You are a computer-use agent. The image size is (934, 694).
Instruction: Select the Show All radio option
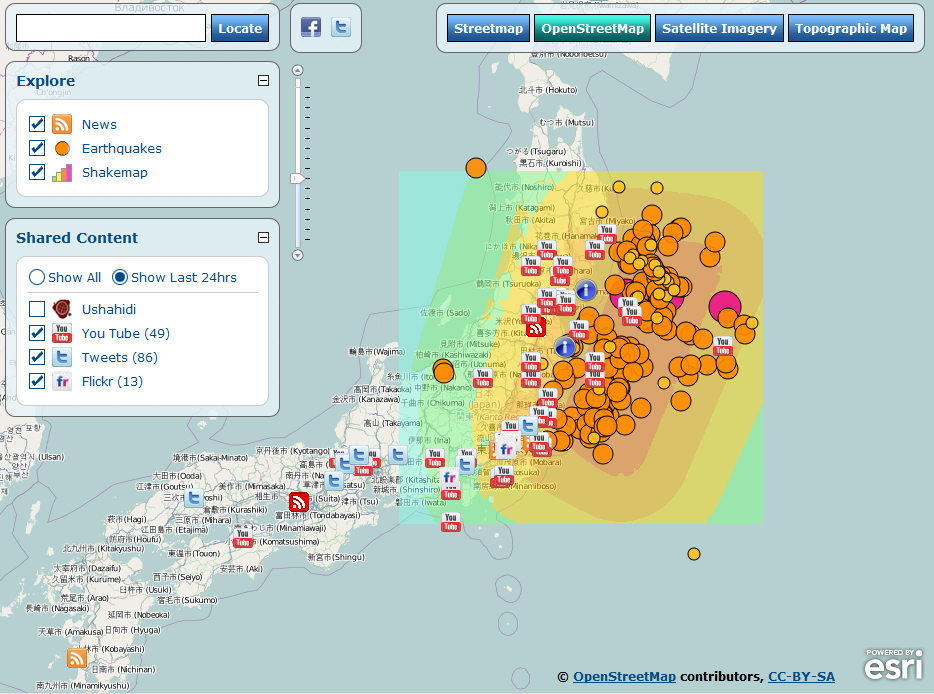[35, 277]
